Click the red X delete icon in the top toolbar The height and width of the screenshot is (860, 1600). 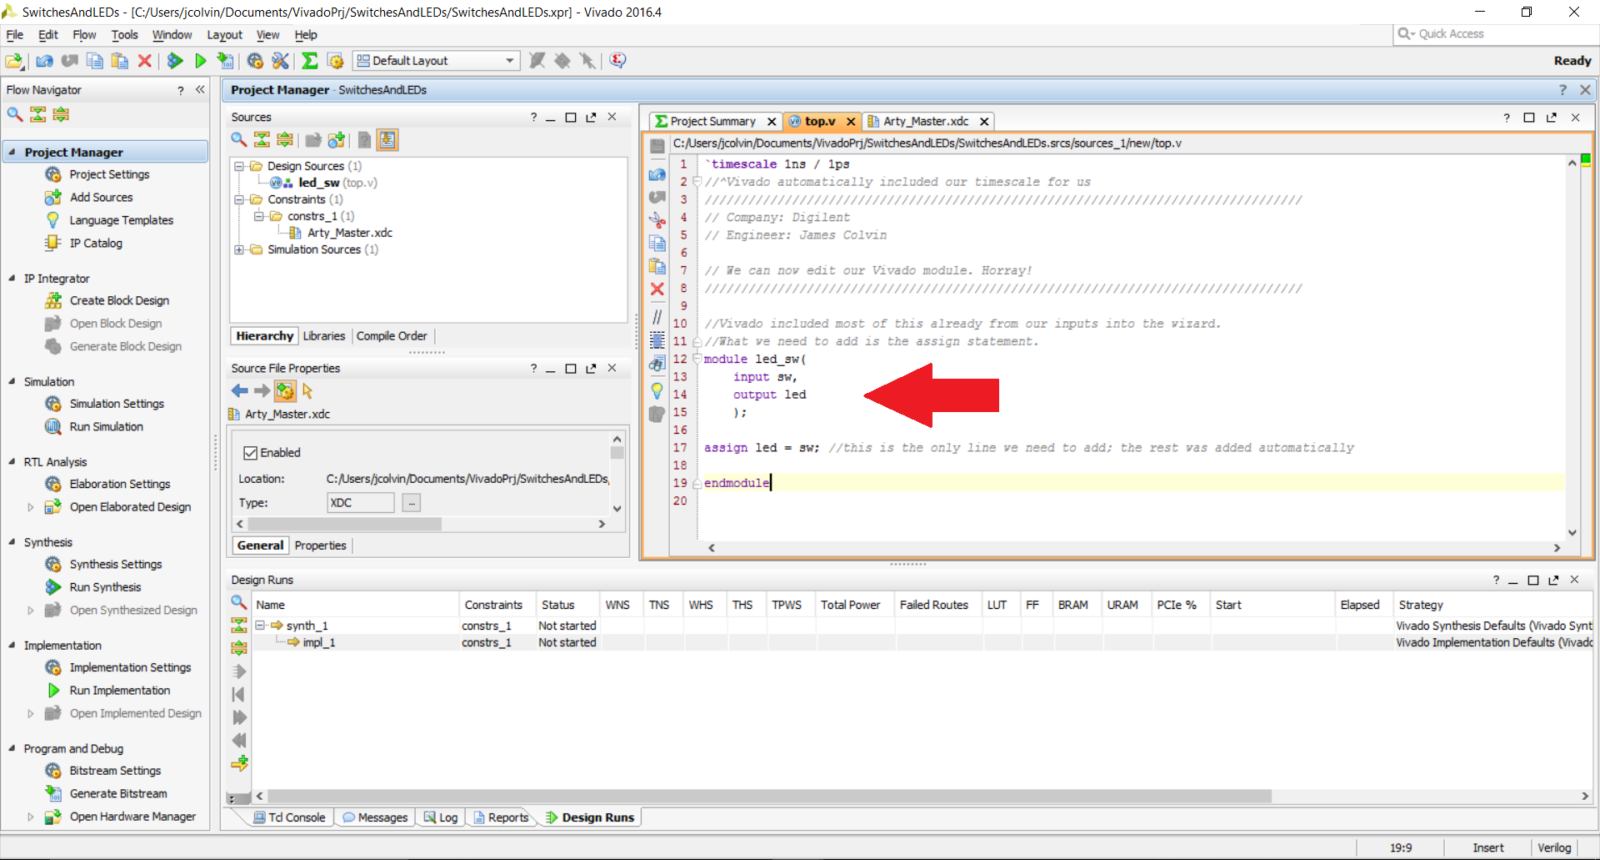[145, 61]
